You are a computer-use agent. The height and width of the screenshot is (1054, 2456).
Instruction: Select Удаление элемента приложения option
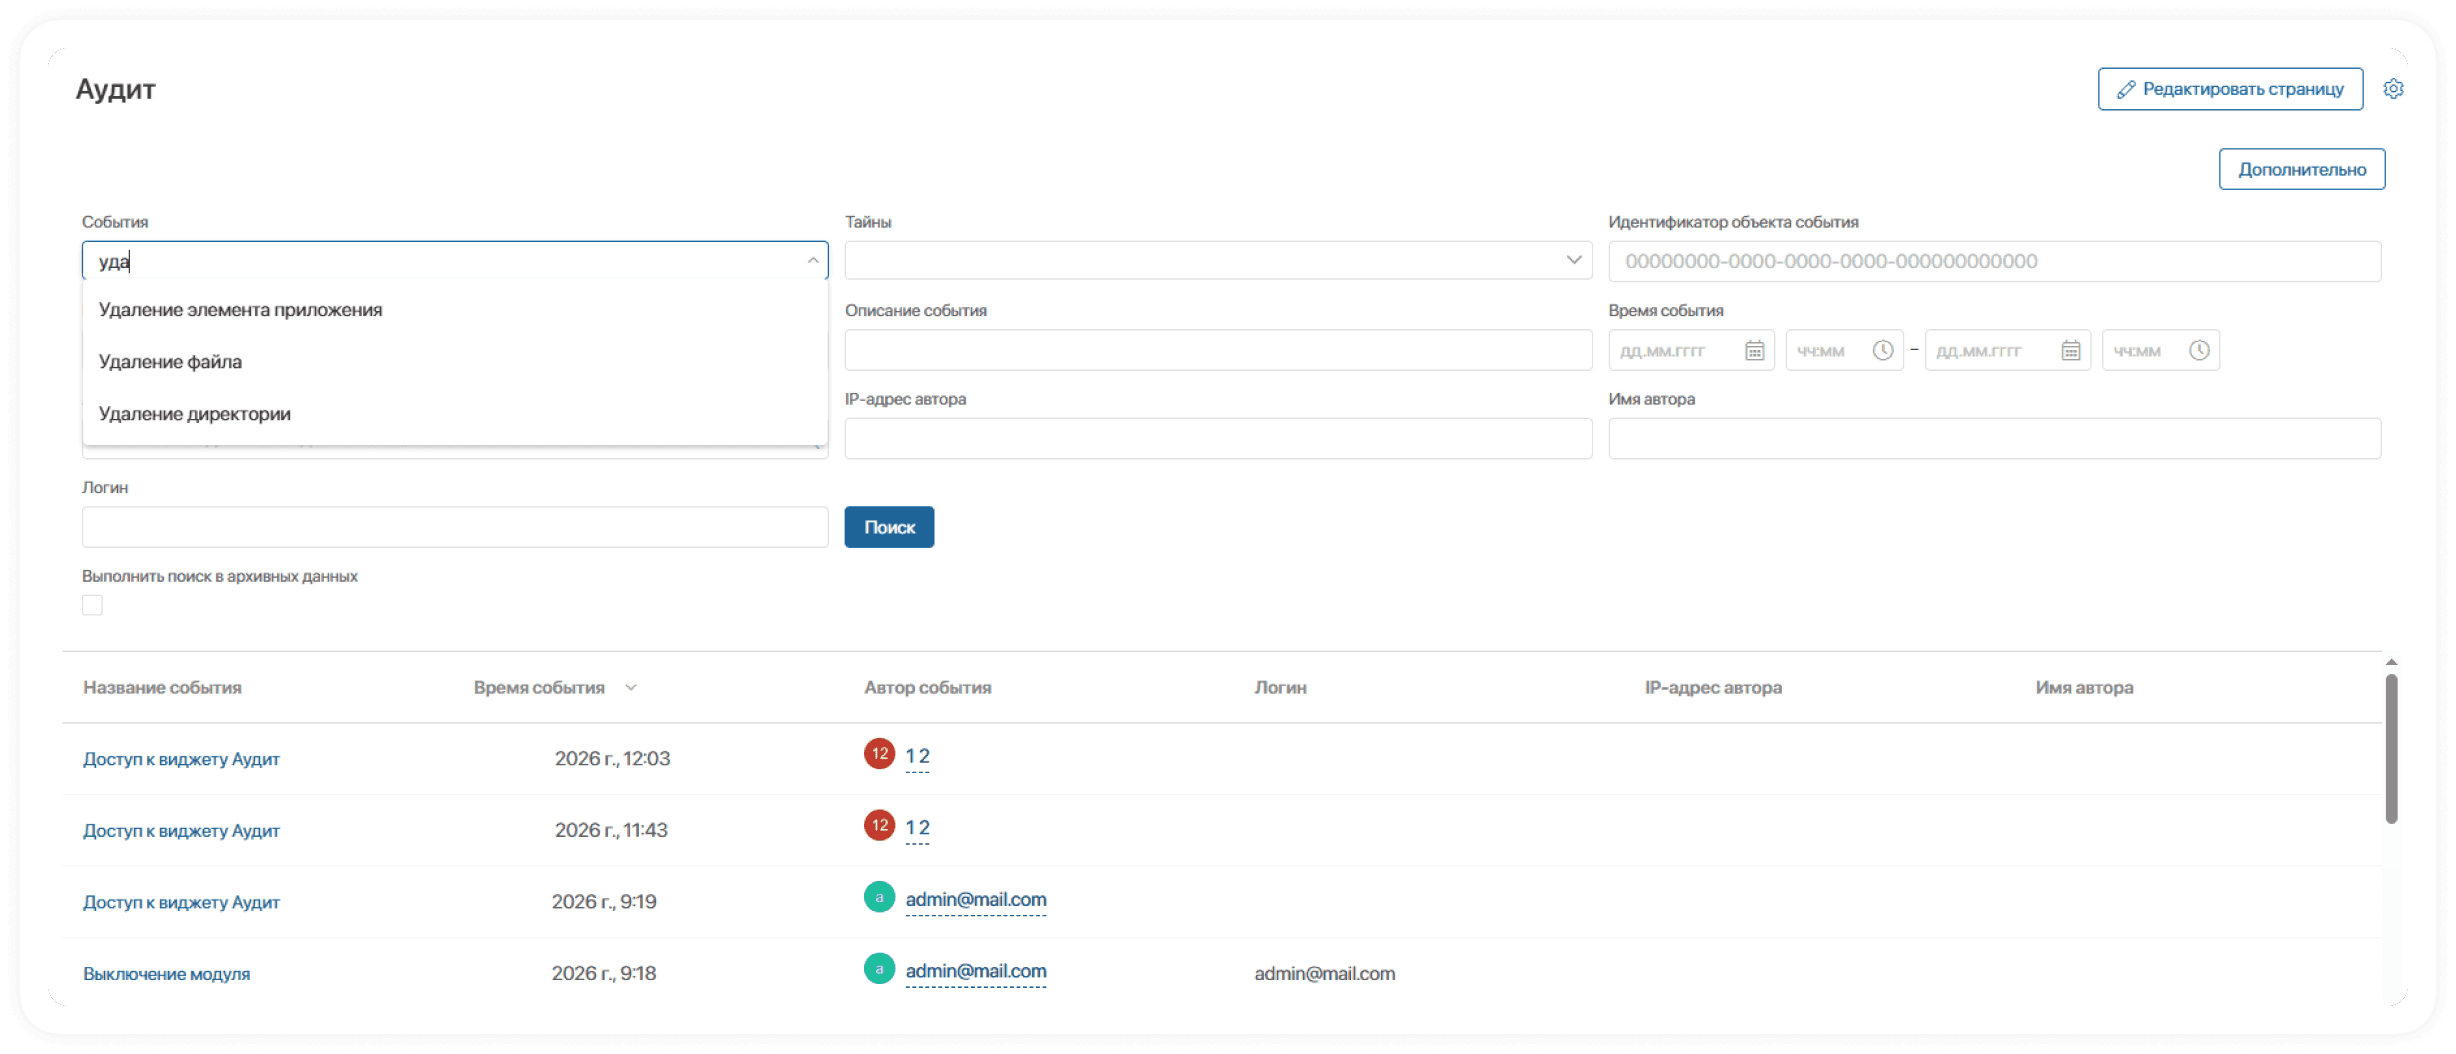point(240,310)
